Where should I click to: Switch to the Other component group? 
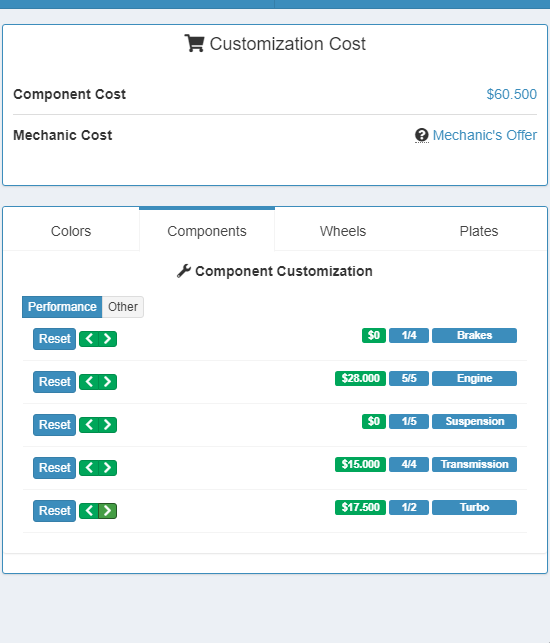(123, 307)
